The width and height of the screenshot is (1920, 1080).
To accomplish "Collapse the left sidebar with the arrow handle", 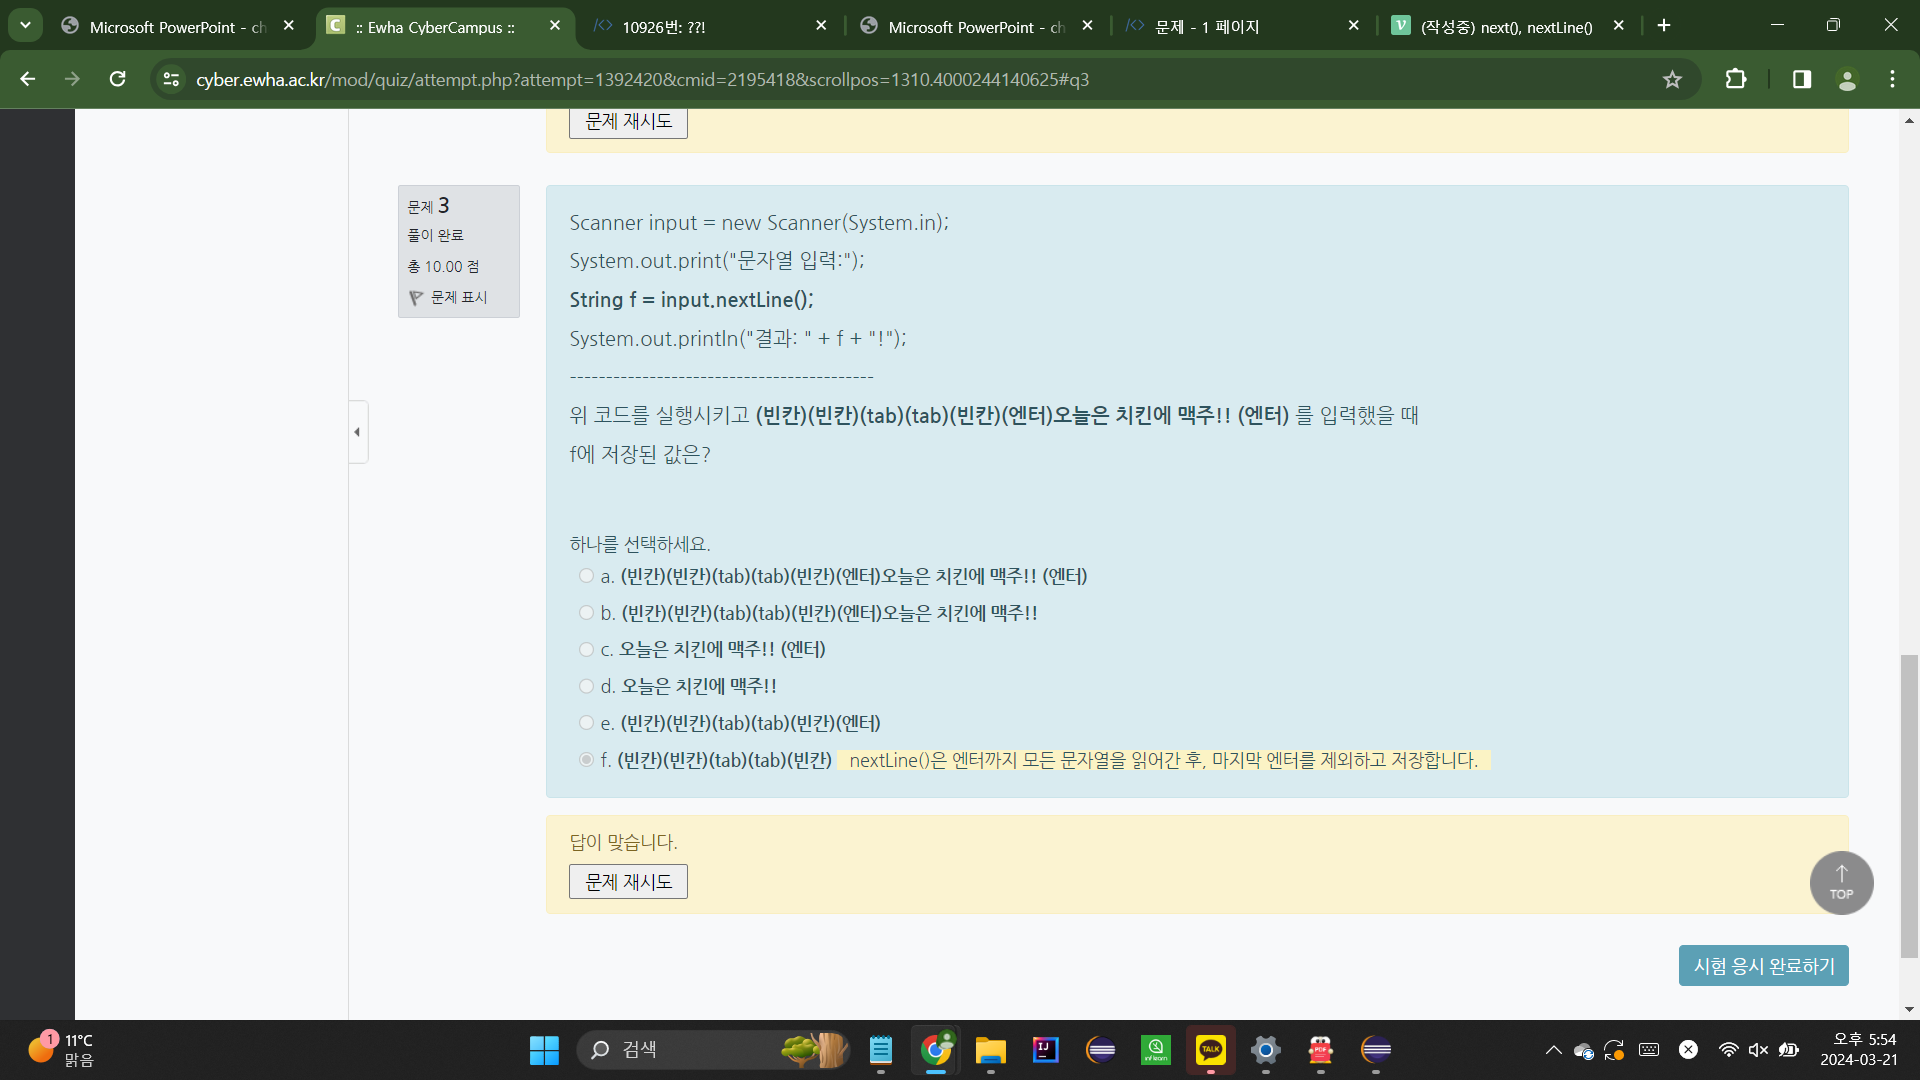I will (x=357, y=432).
